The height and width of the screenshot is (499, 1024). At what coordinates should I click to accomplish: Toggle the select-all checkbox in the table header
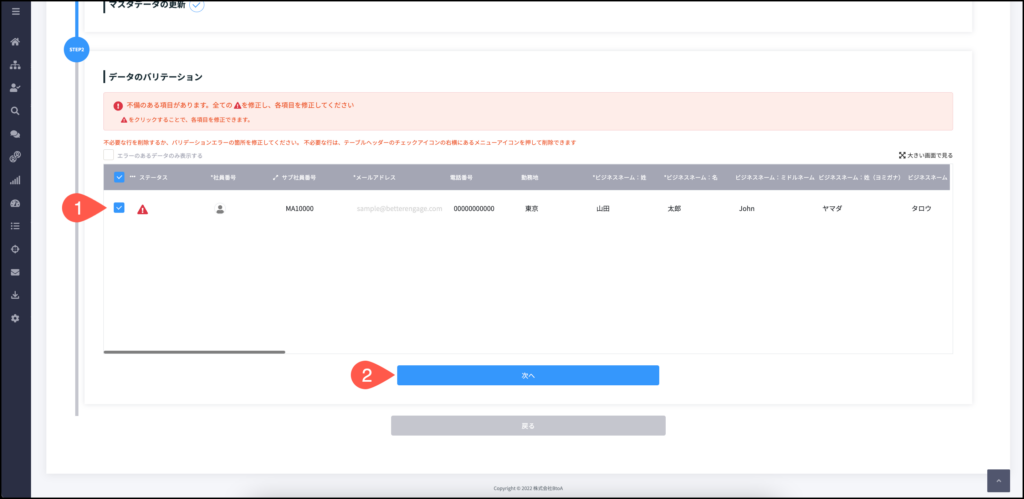tap(120, 177)
